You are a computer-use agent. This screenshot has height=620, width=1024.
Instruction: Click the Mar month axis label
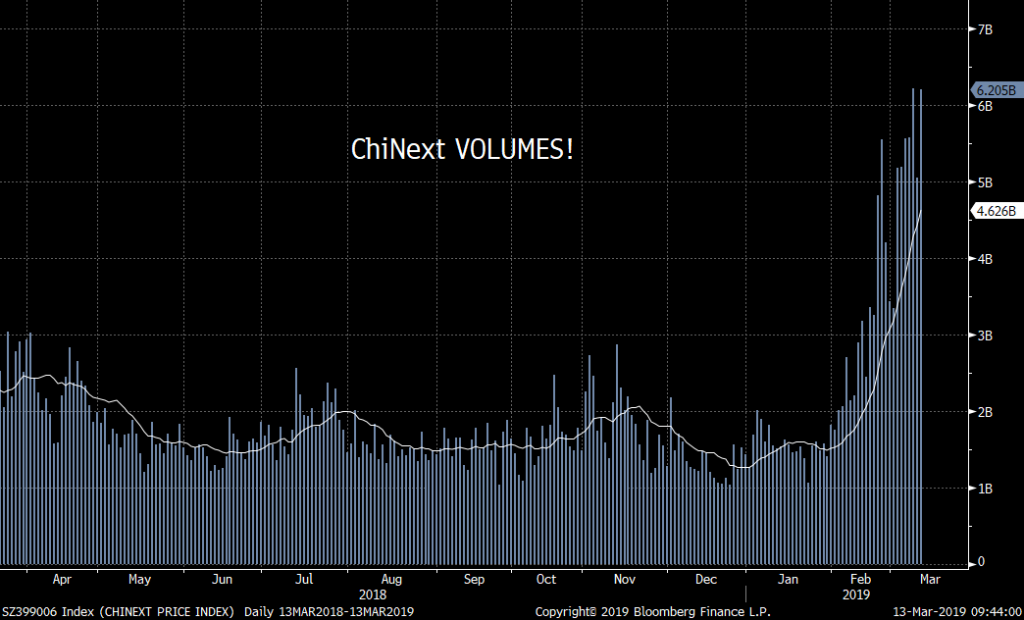click(930, 579)
